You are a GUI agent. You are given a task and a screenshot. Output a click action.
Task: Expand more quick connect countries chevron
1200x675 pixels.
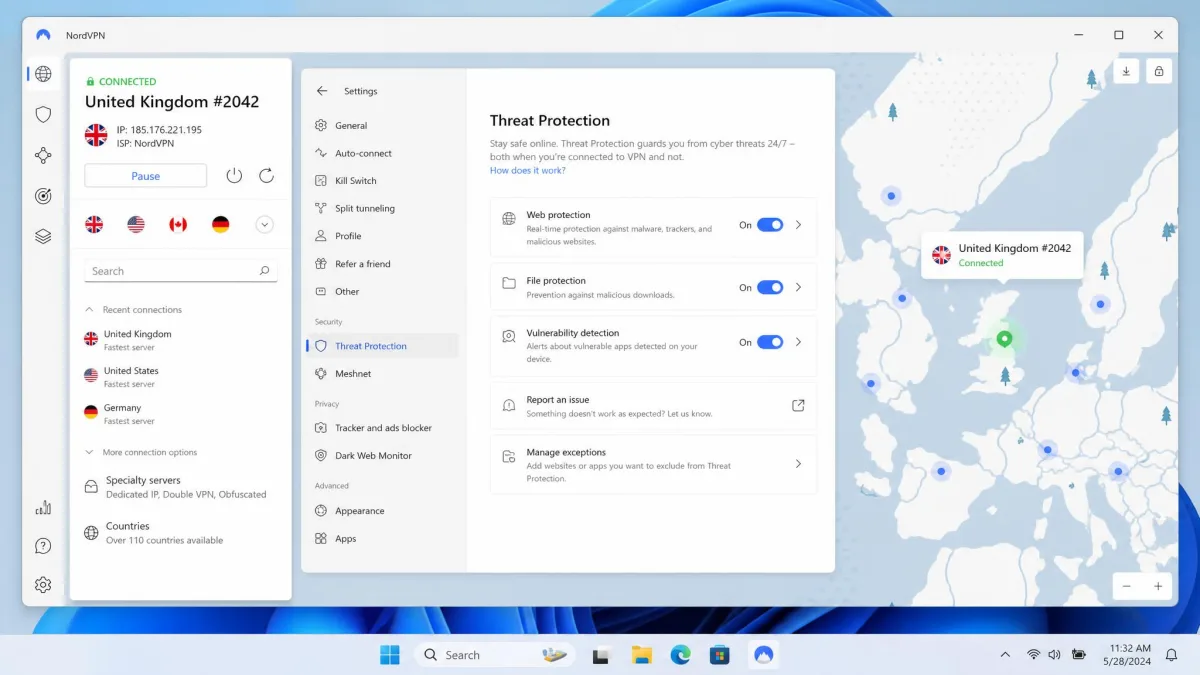(x=264, y=225)
